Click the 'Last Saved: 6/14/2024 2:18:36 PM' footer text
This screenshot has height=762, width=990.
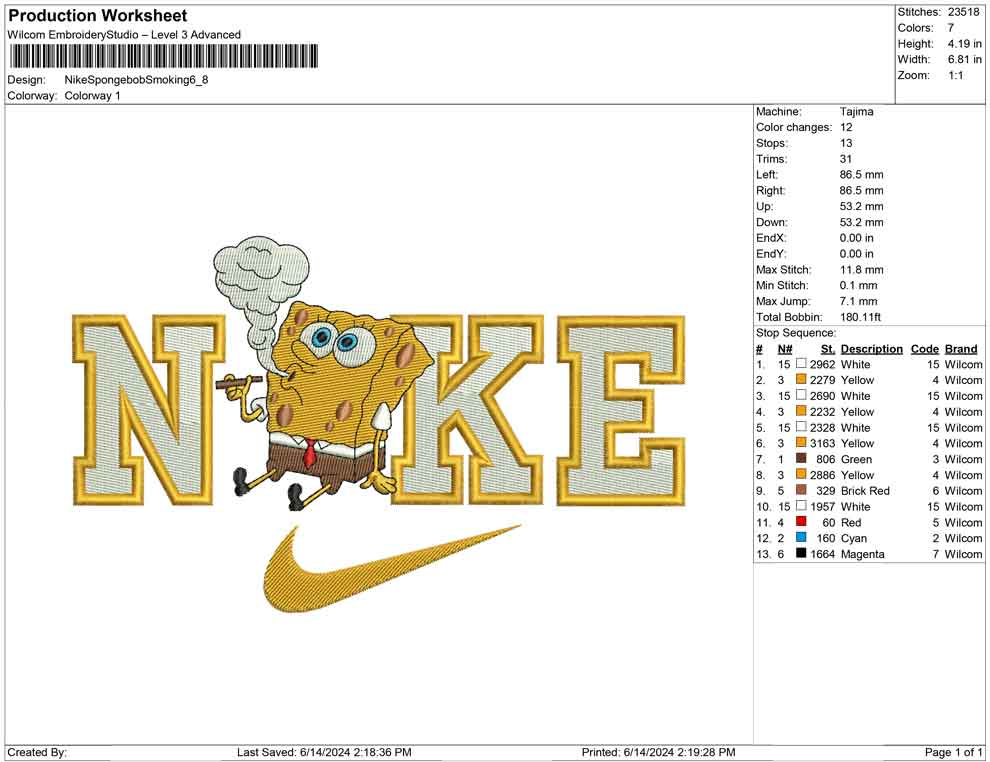click(x=324, y=752)
